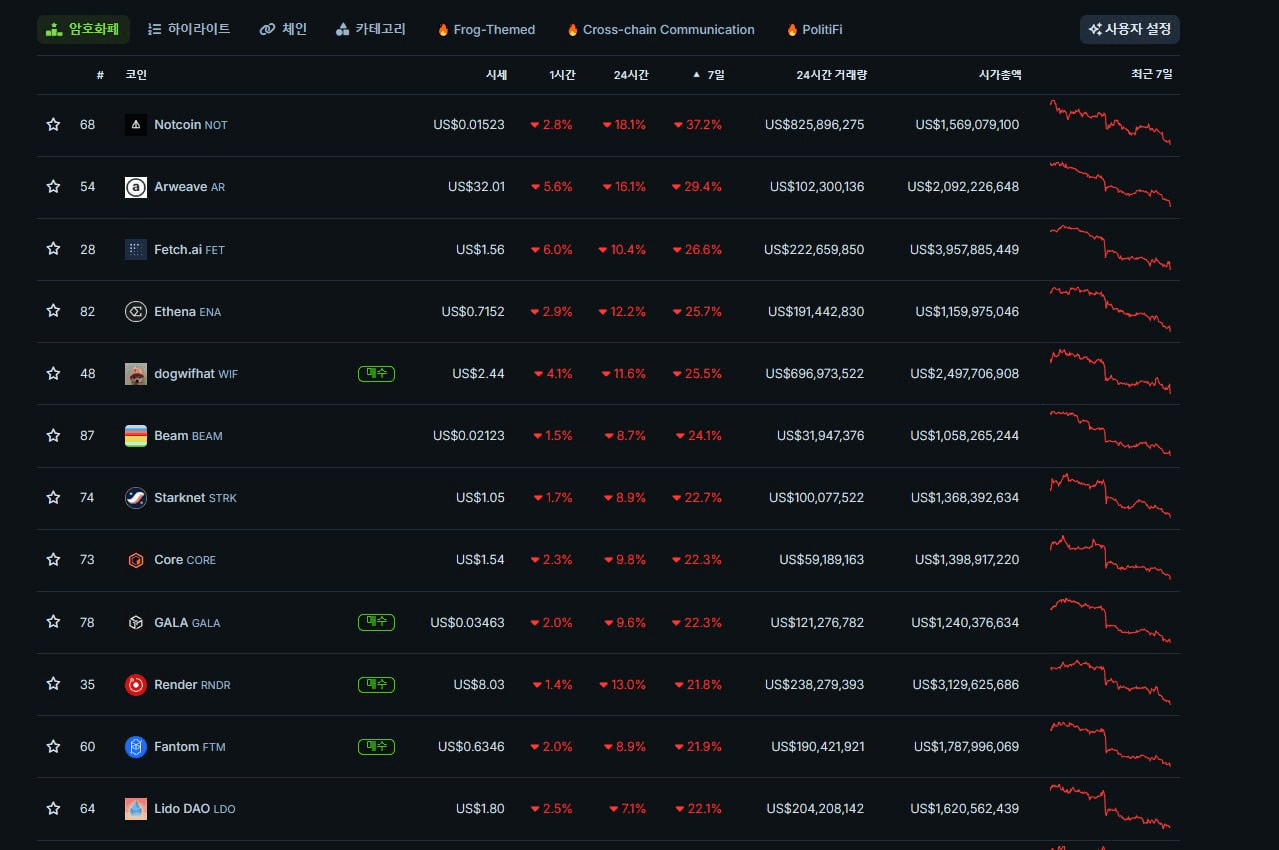Toggle the watchlist star for GALA
The image size is (1279, 850).
(x=53, y=622)
